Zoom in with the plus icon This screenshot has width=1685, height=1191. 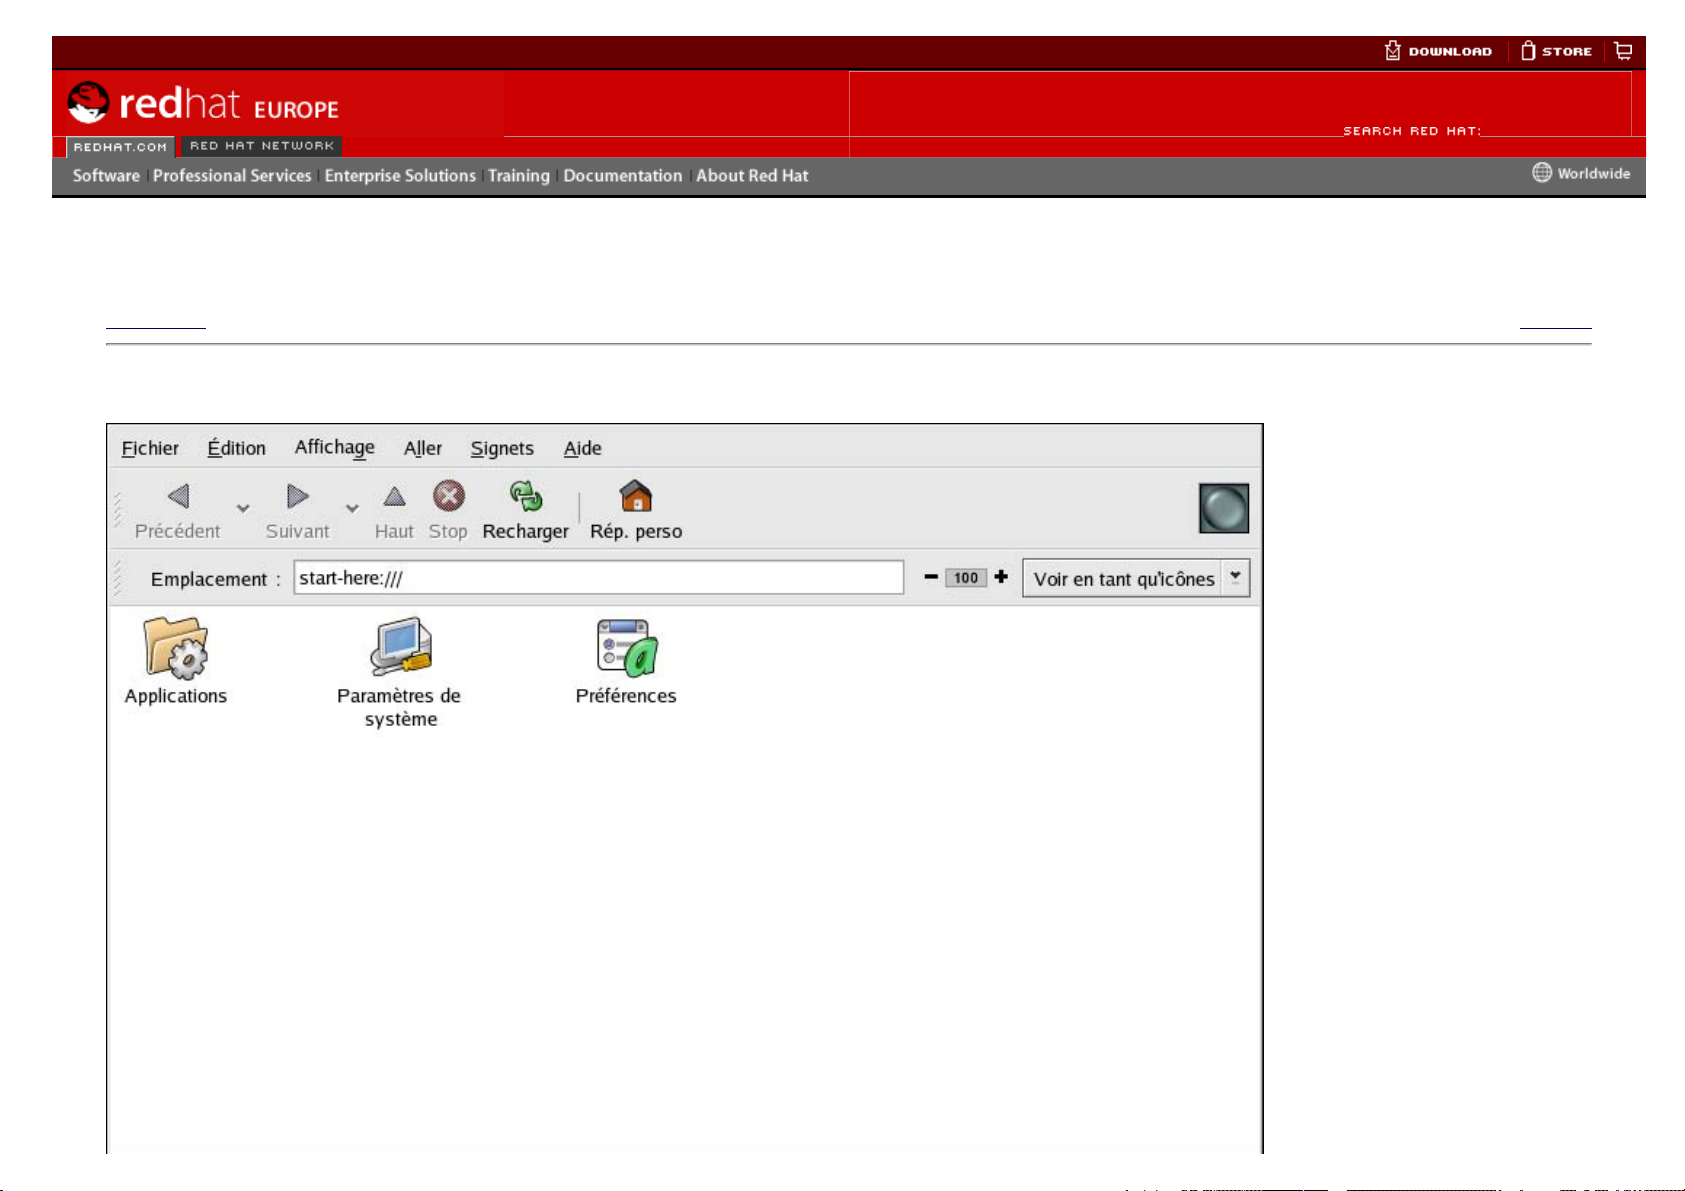pos(1001,576)
